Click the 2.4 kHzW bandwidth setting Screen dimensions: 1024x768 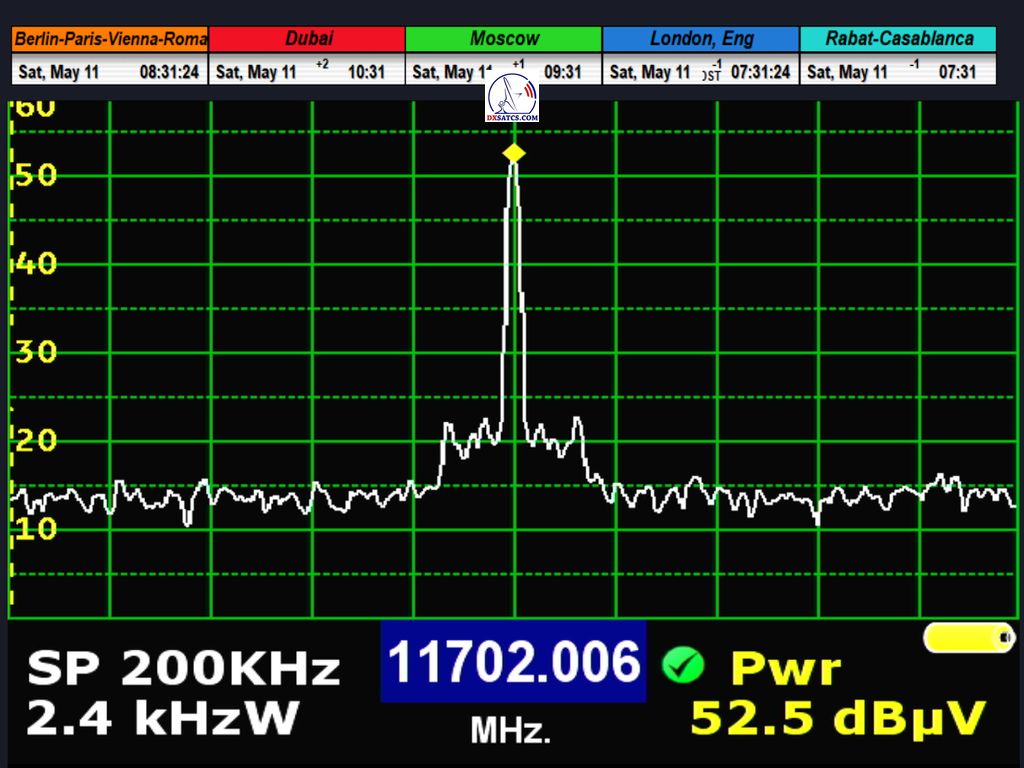pyautogui.click(x=162, y=718)
